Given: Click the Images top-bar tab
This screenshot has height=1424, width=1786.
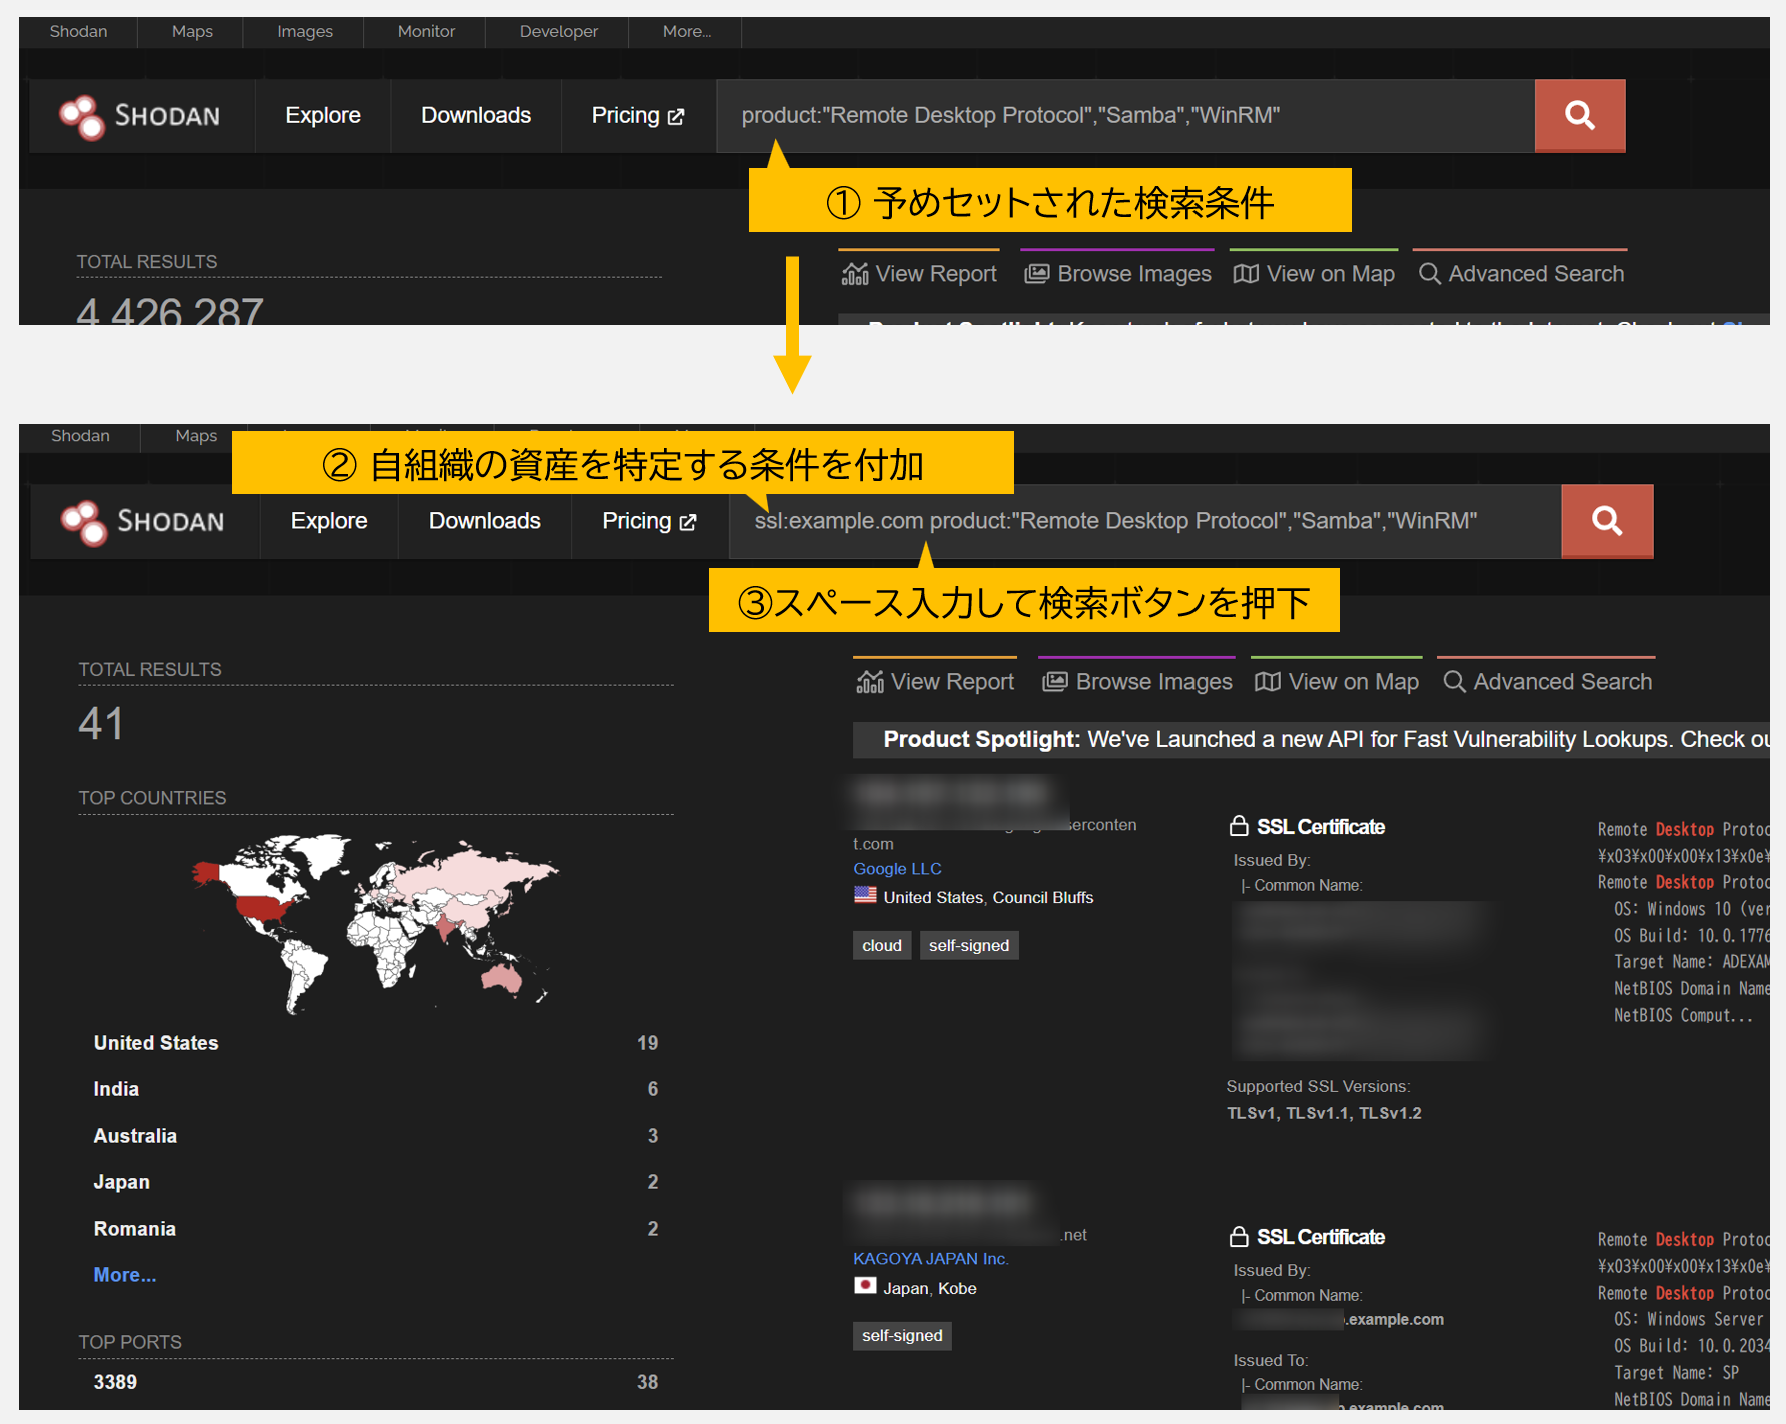Looking at the screenshot, I should 305,31.
